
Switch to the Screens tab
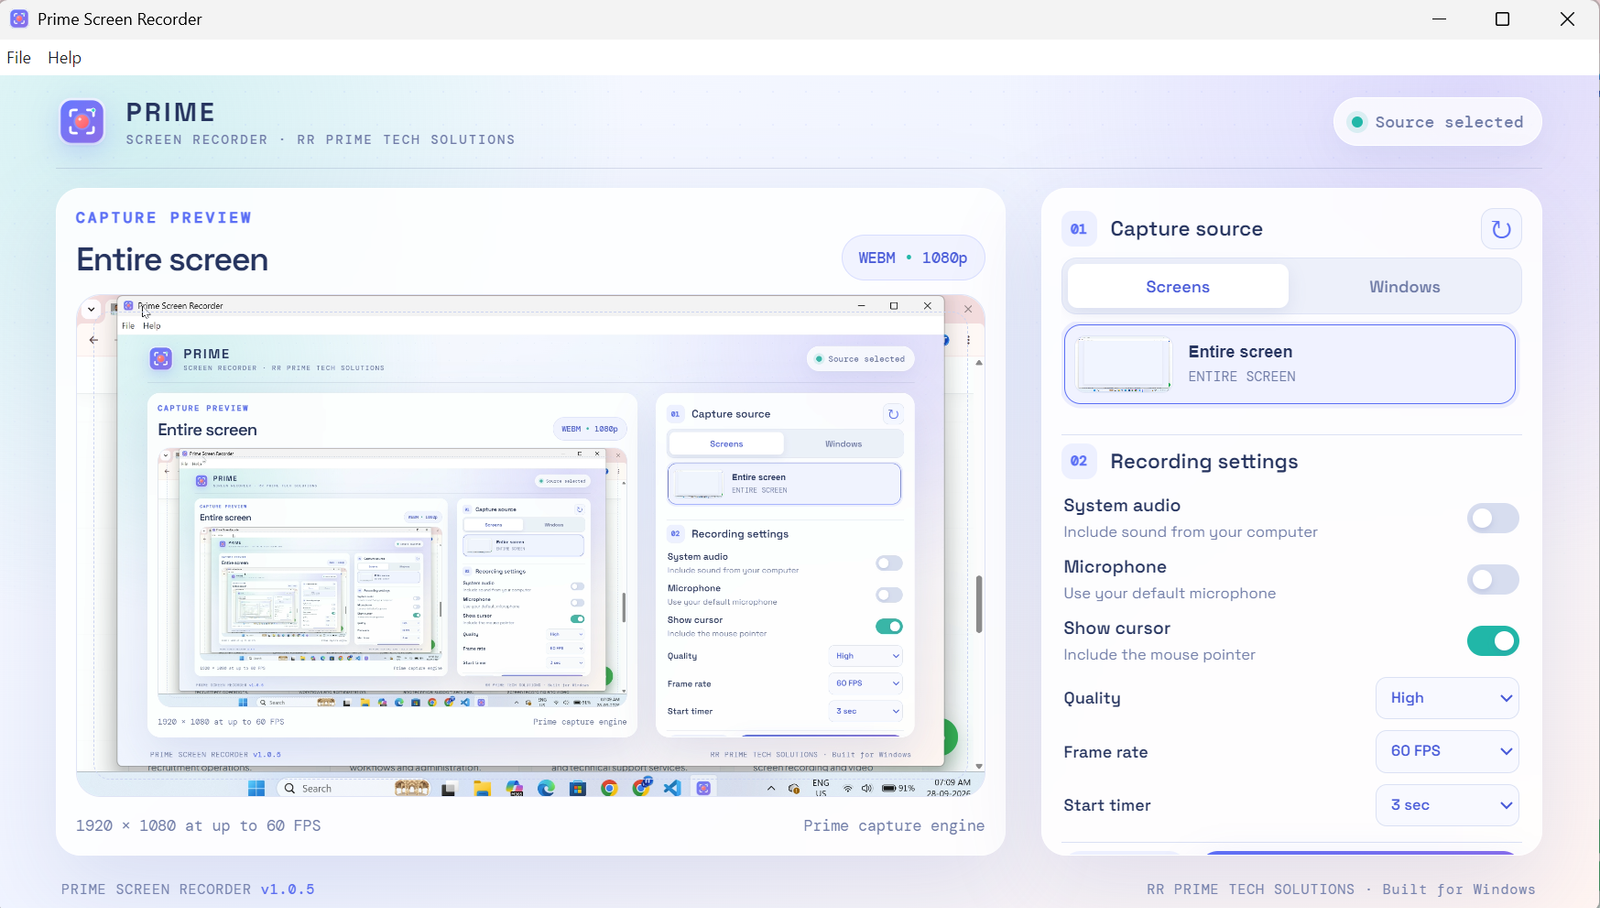[x=1178, y=287]
